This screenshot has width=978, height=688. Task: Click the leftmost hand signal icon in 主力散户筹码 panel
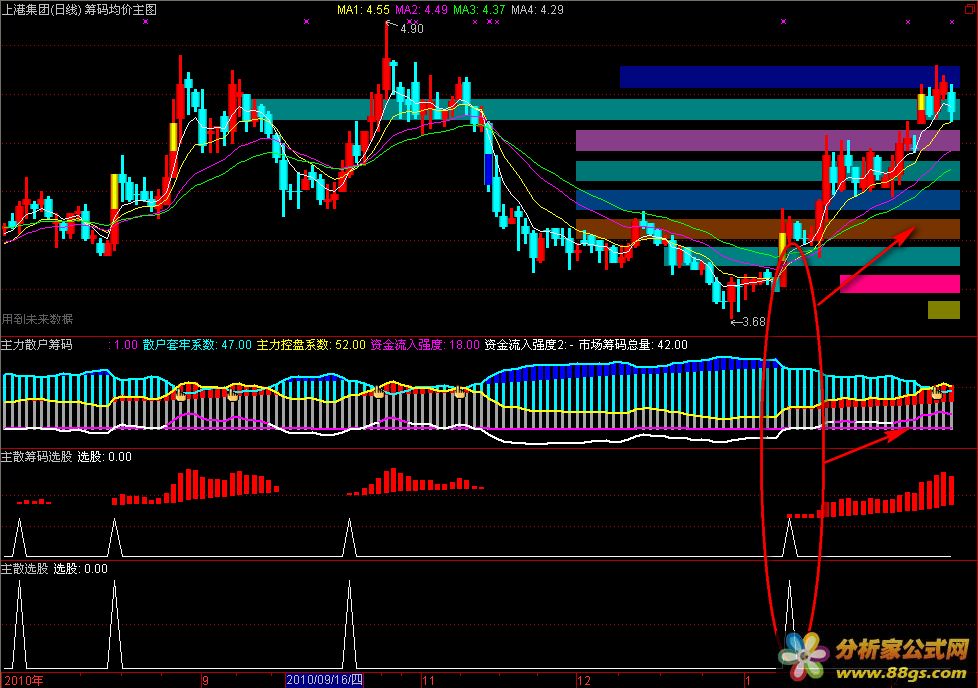pyautogui.click(x=181, y=395)
